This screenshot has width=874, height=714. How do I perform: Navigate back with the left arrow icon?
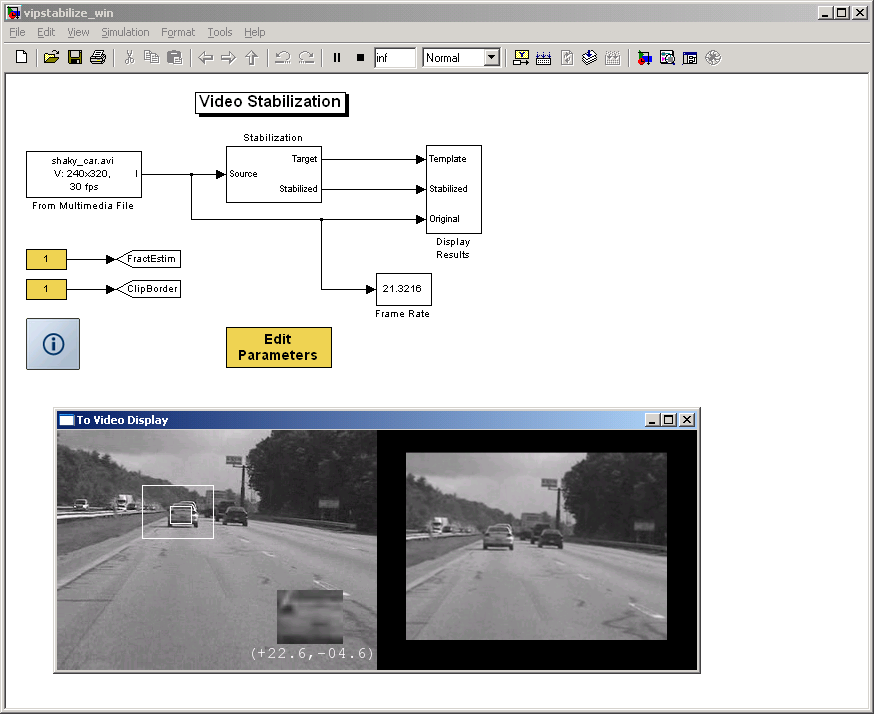[x=206, y=57]
